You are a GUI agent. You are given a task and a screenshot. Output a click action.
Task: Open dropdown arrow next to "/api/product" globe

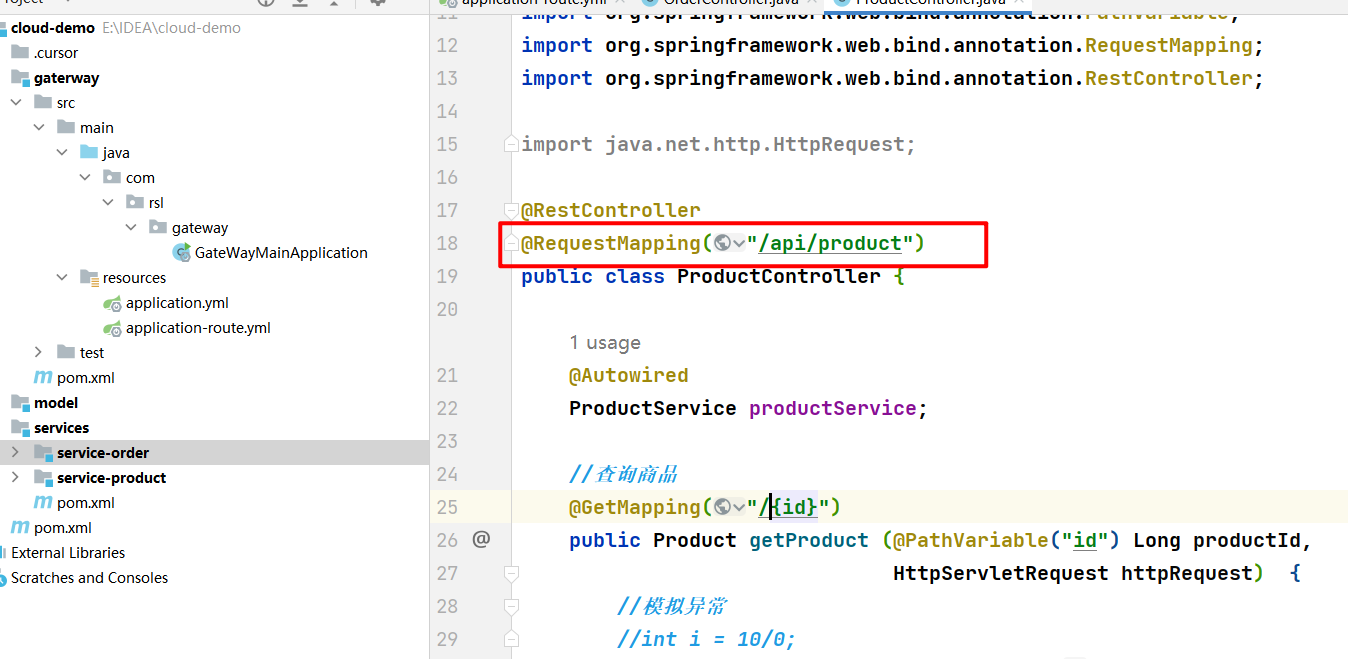click(739, 243)
